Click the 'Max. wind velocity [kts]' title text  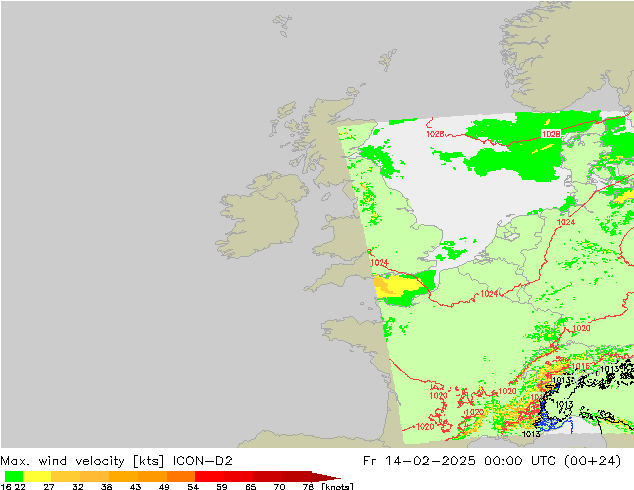pos(82,461)
